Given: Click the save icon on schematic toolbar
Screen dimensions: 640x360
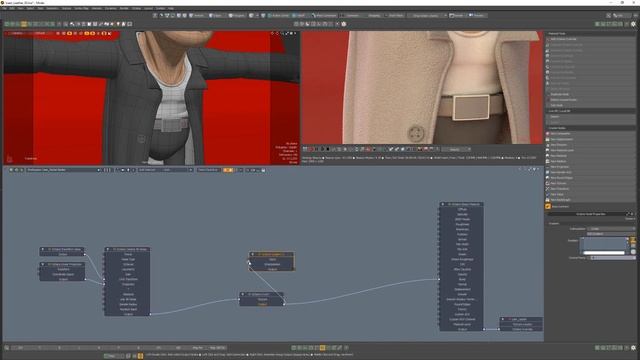Looking at the screenshot, I should [x=263, y=170].
